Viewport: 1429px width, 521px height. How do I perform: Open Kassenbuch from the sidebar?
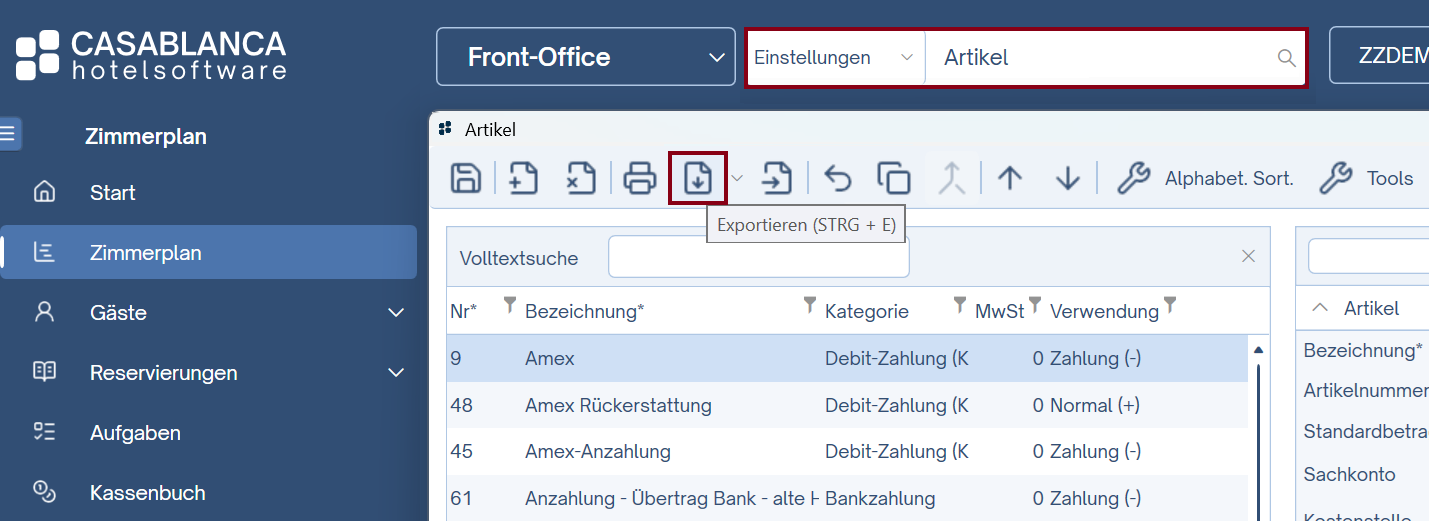tap(147, 493)
